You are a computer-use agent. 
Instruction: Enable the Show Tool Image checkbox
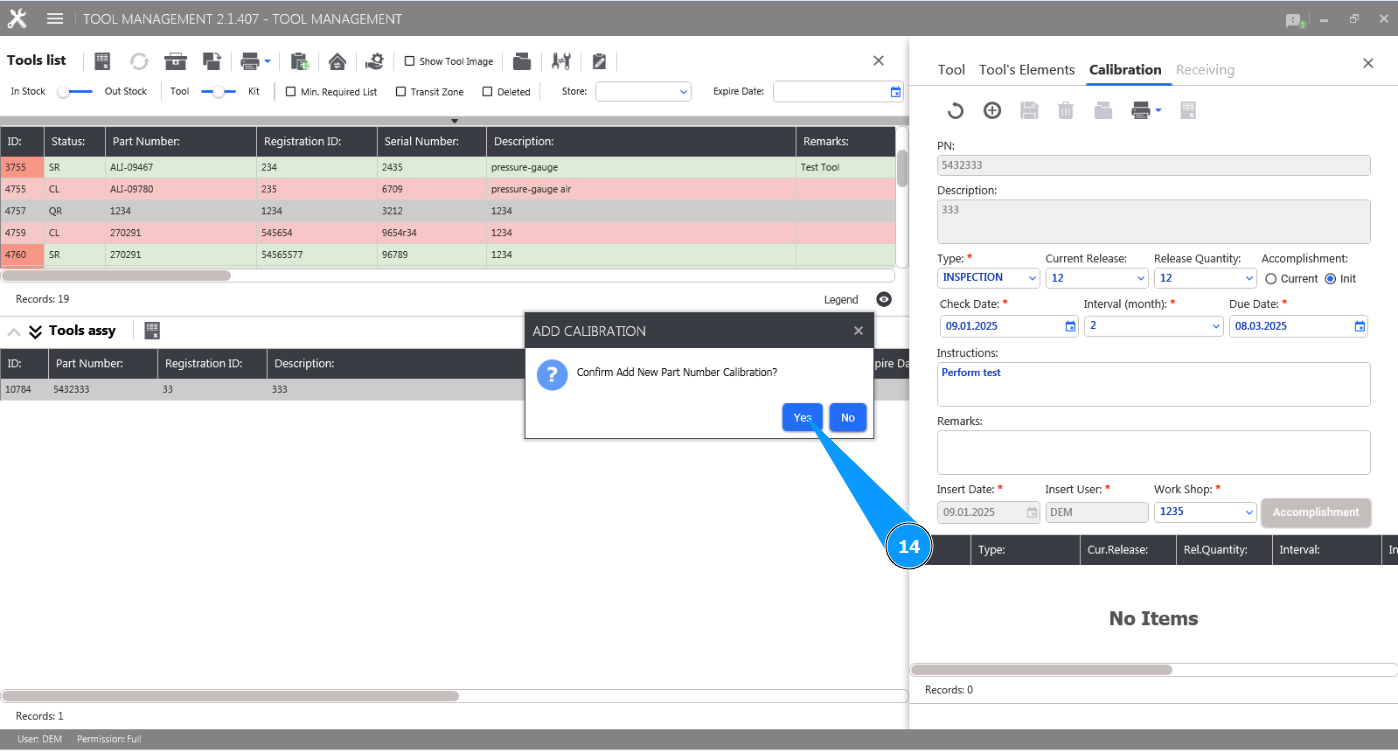coord(410,61)
